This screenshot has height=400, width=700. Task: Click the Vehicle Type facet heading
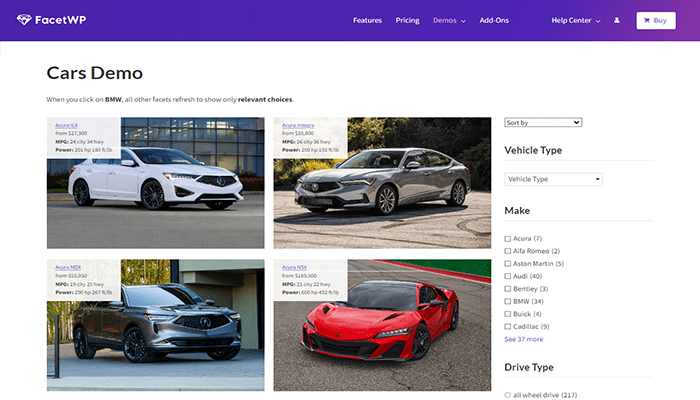point(533,150)
